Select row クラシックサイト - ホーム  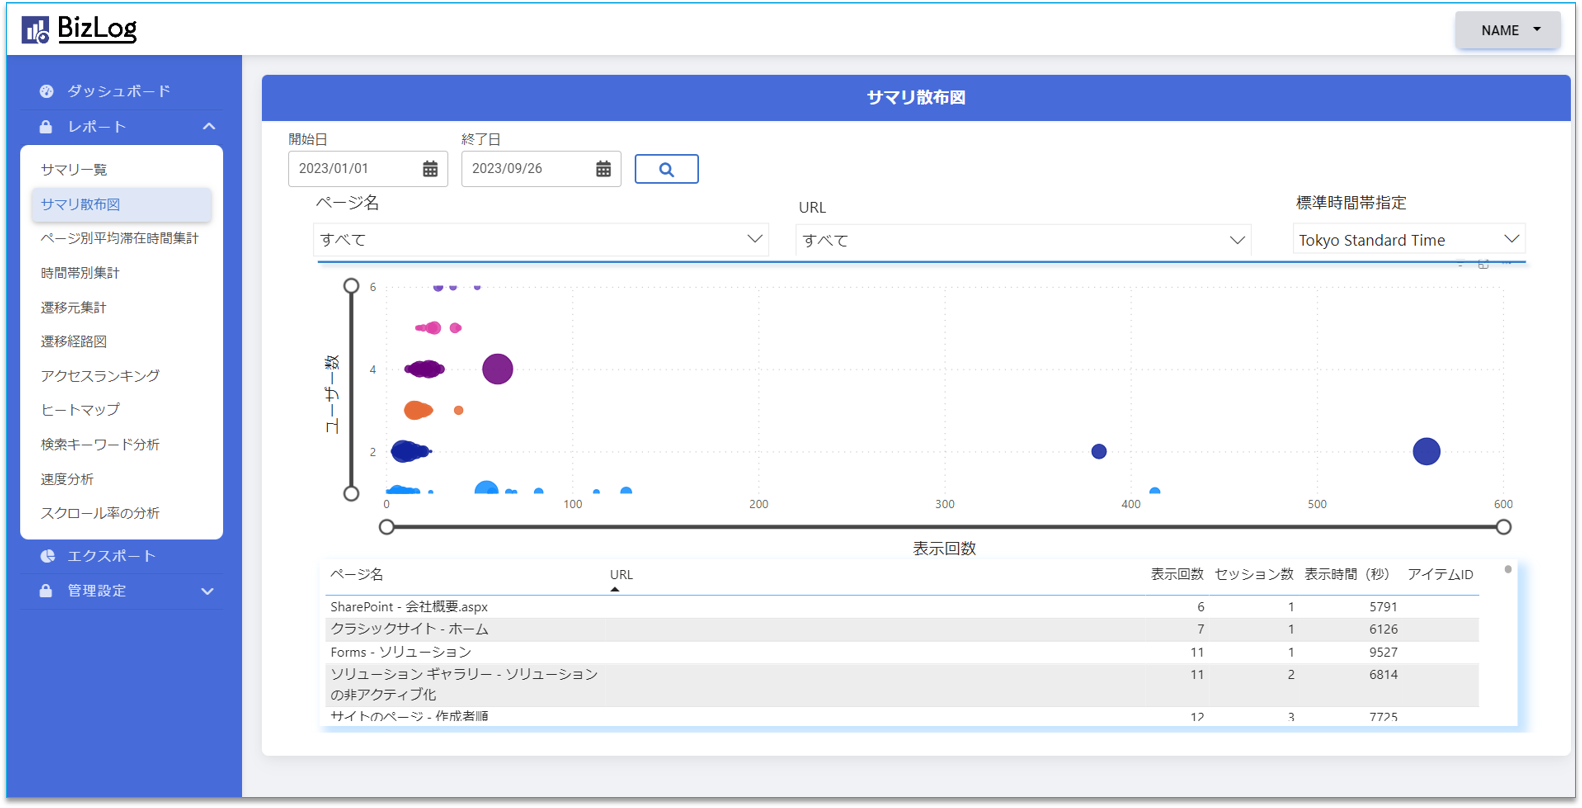(x=901, y=629)
